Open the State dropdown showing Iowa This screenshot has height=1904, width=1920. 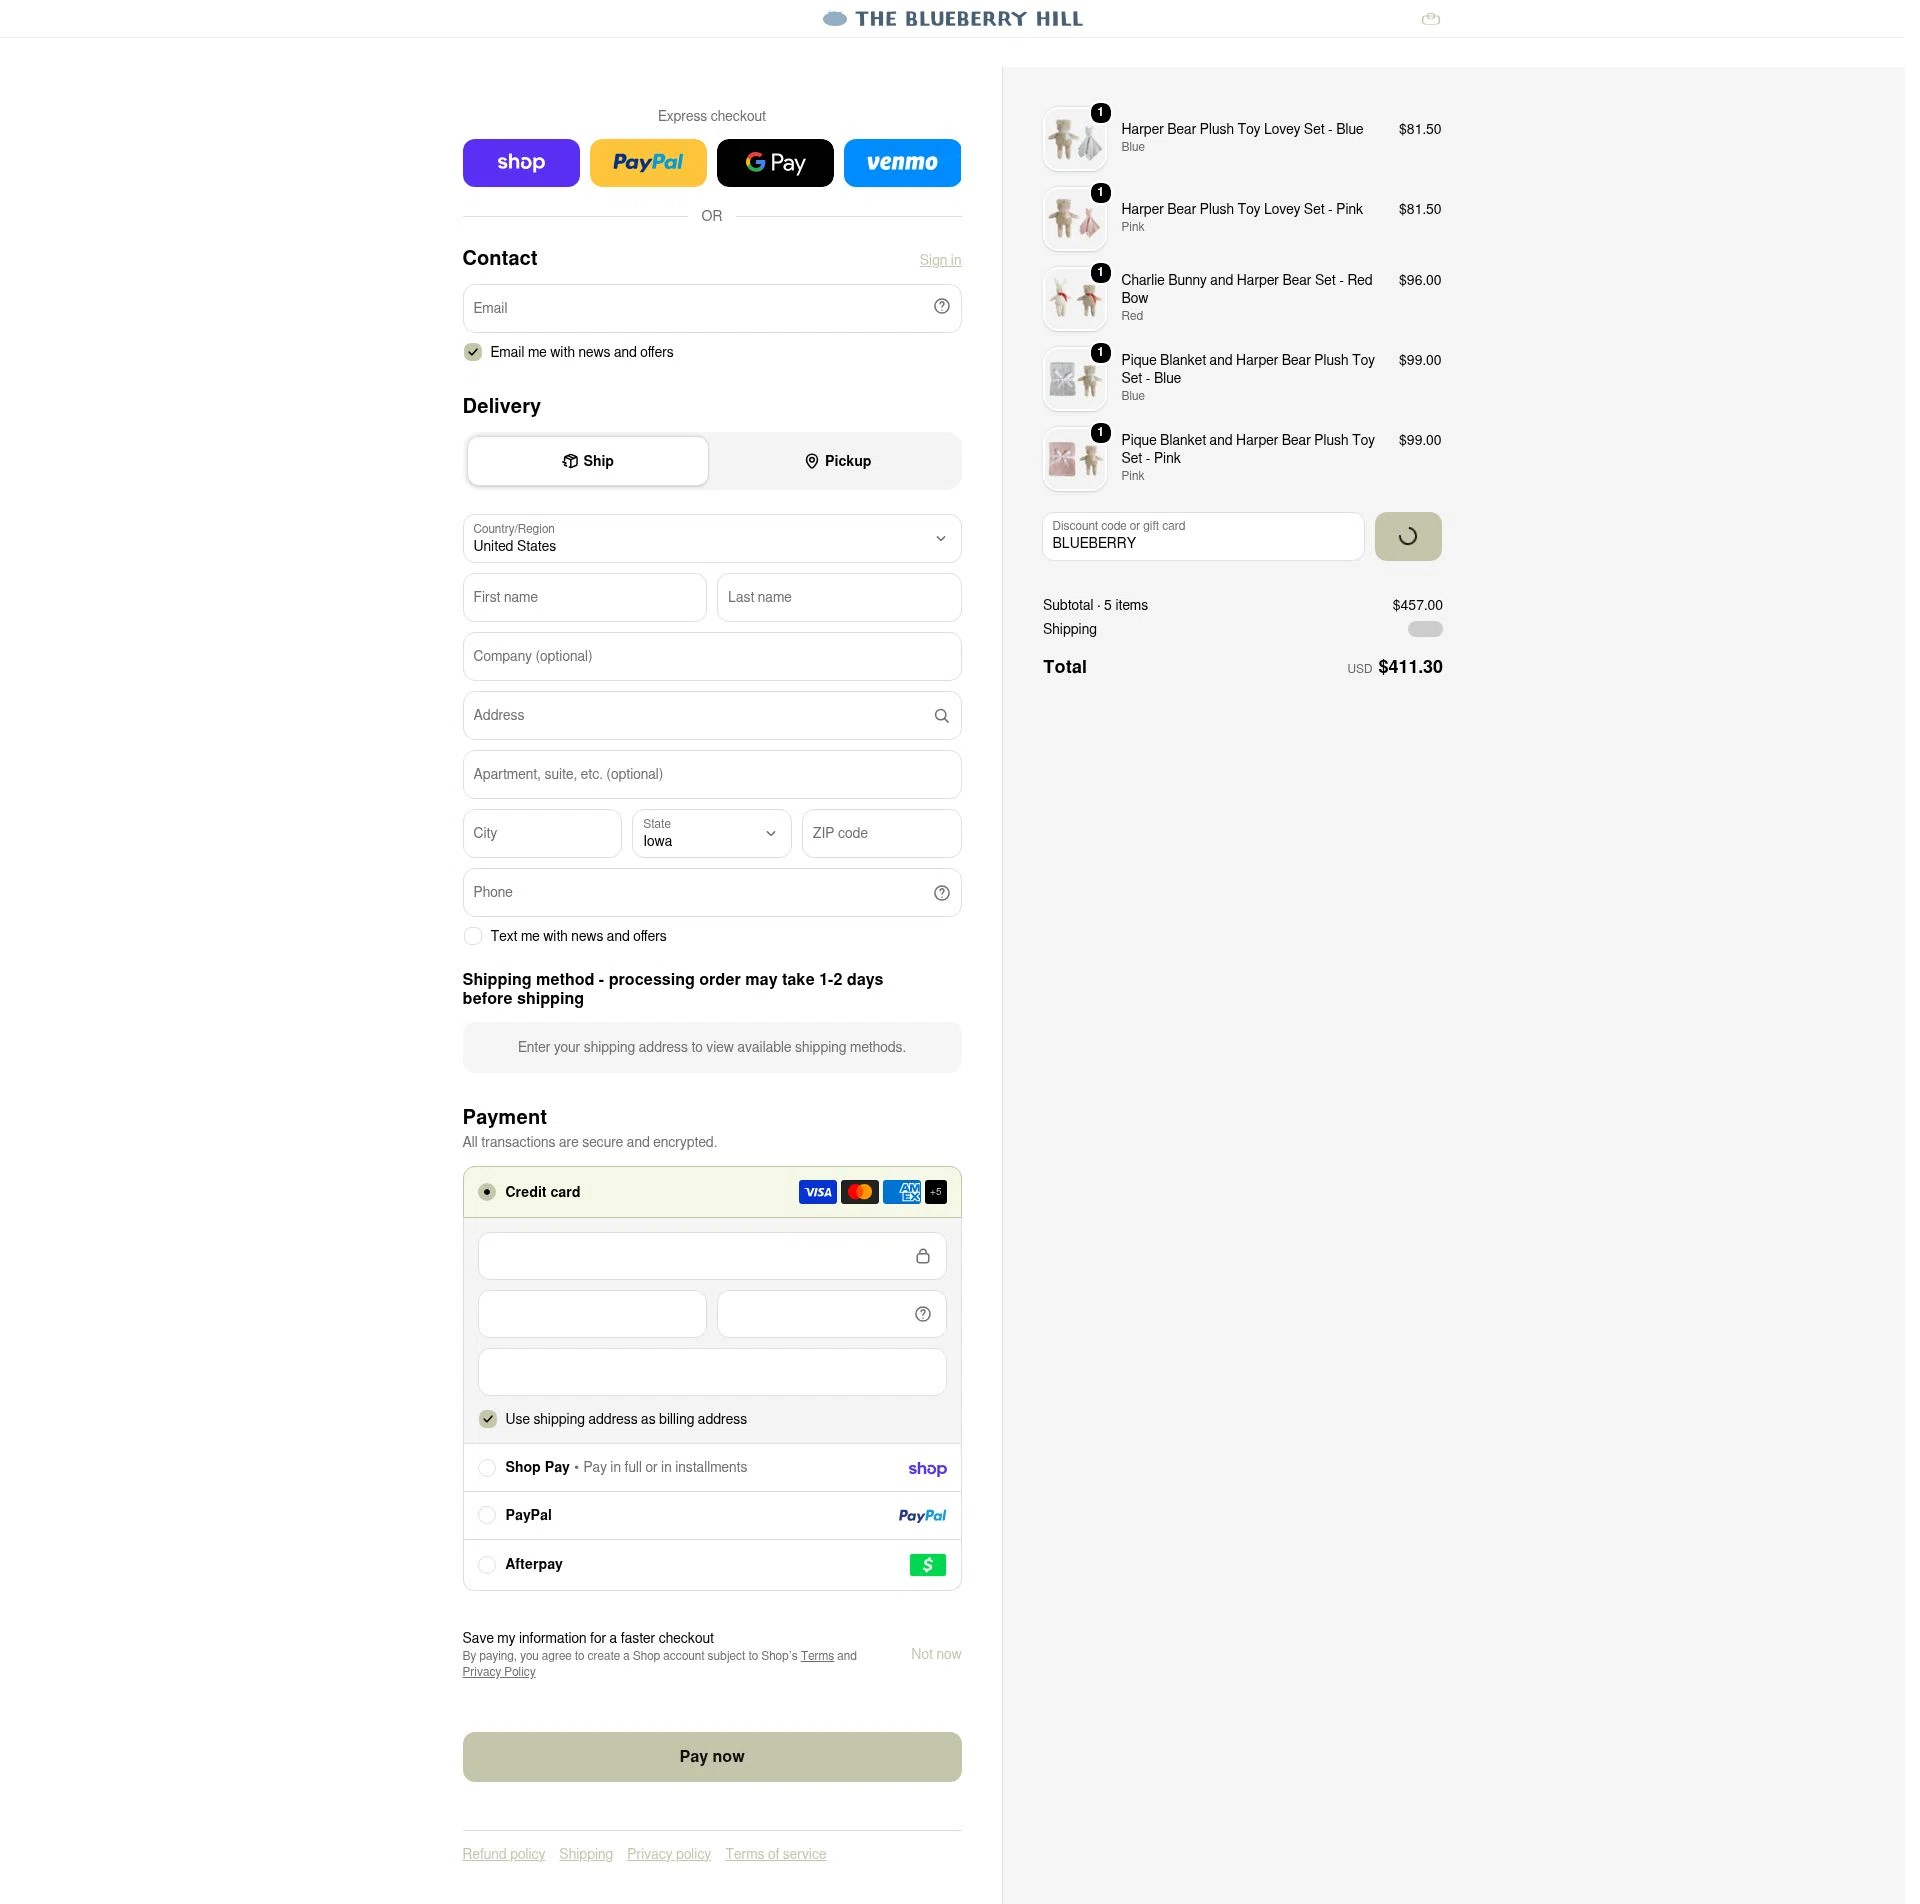click(711, 833)
